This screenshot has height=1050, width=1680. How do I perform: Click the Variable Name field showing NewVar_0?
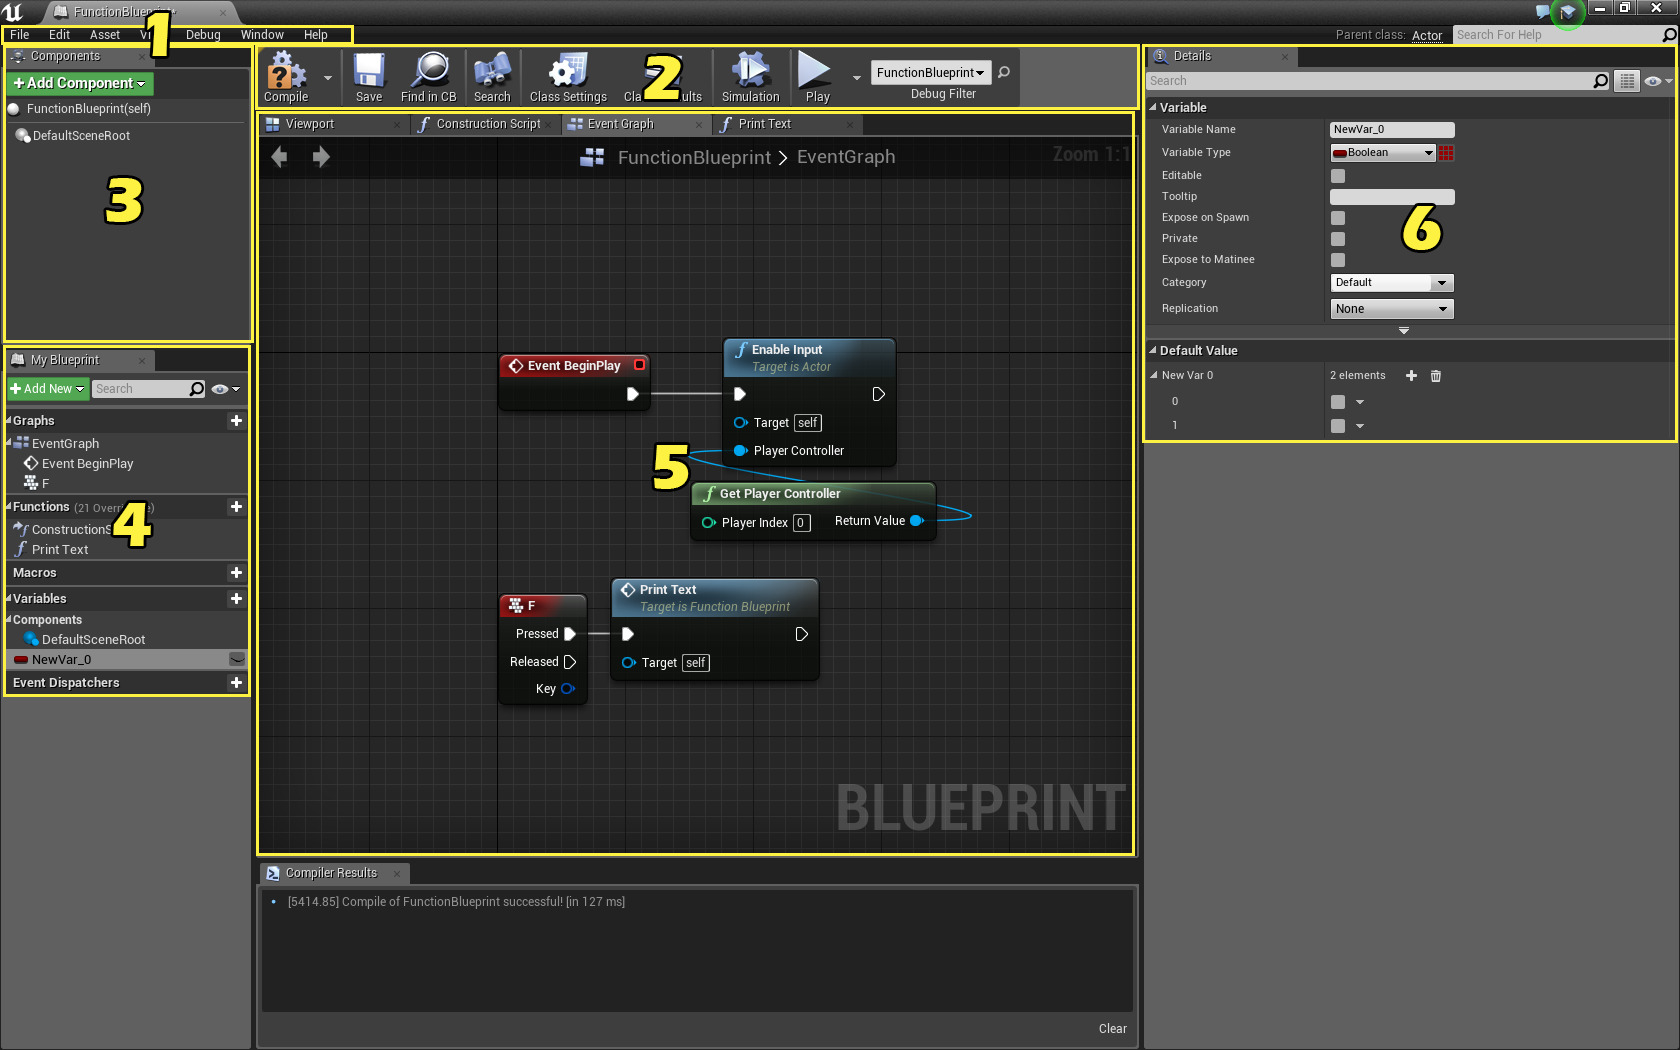(1391, 129)
